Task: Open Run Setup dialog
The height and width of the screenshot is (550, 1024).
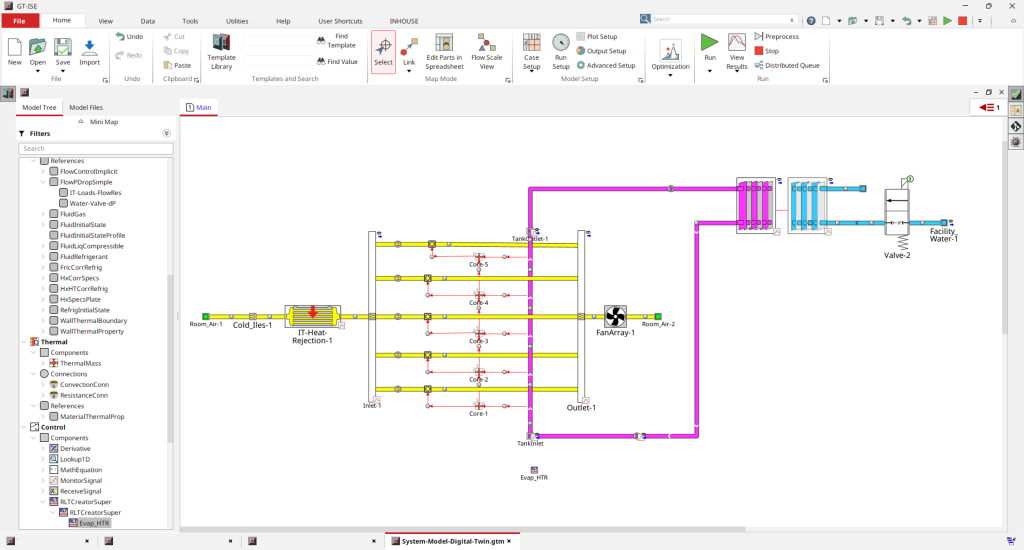Action: (x=561, y=49)
